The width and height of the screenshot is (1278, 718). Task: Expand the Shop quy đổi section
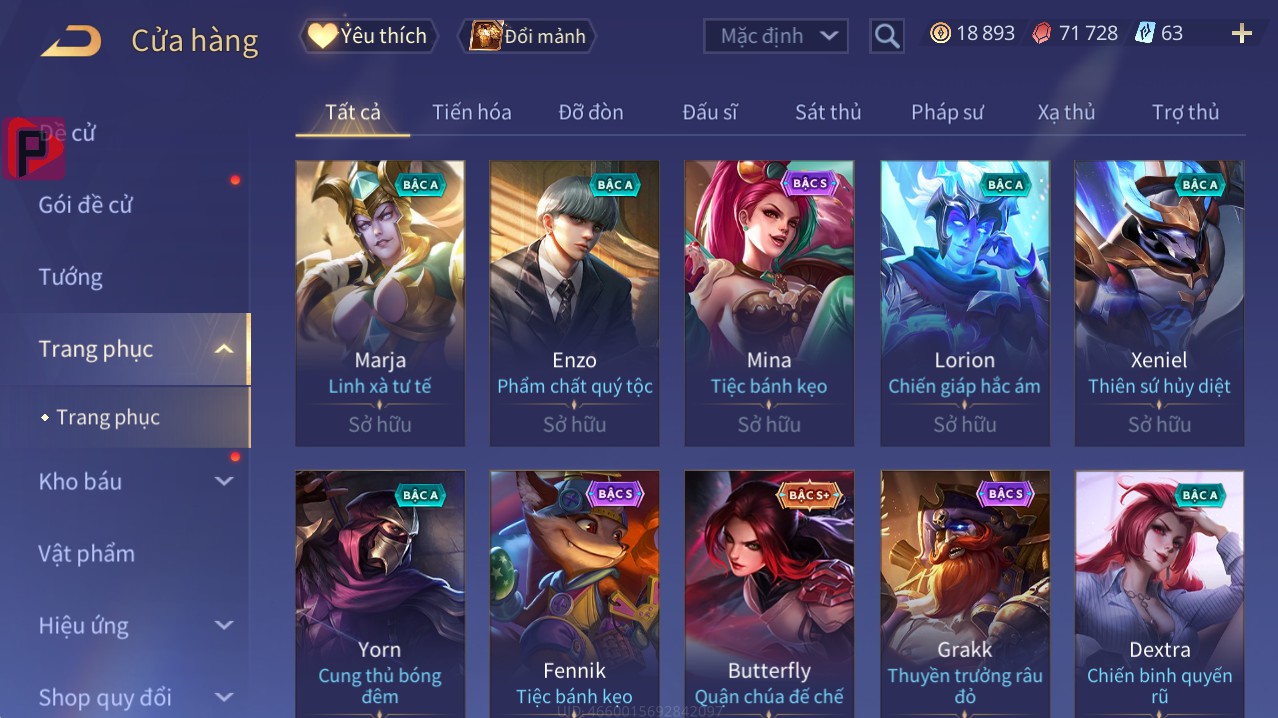pyautogui.click(x=224, y=697)
